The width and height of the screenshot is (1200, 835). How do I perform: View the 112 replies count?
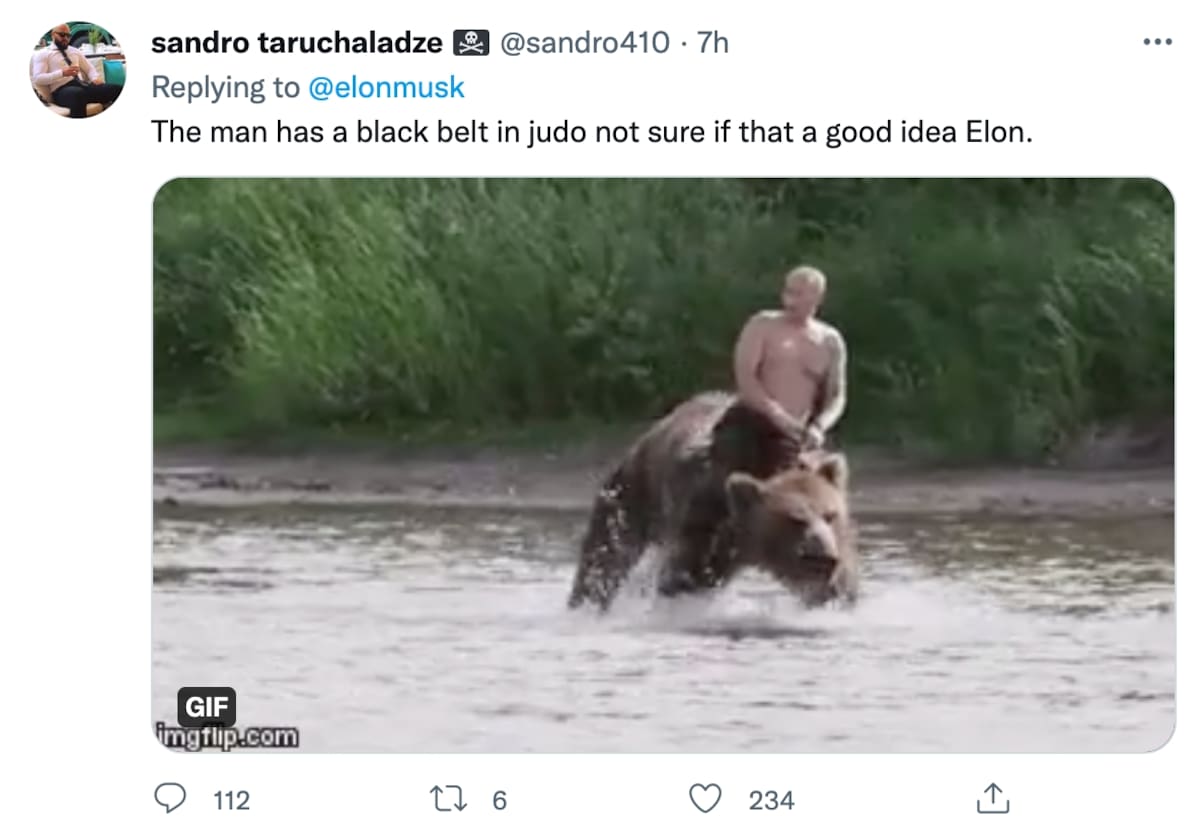point(231,800)
